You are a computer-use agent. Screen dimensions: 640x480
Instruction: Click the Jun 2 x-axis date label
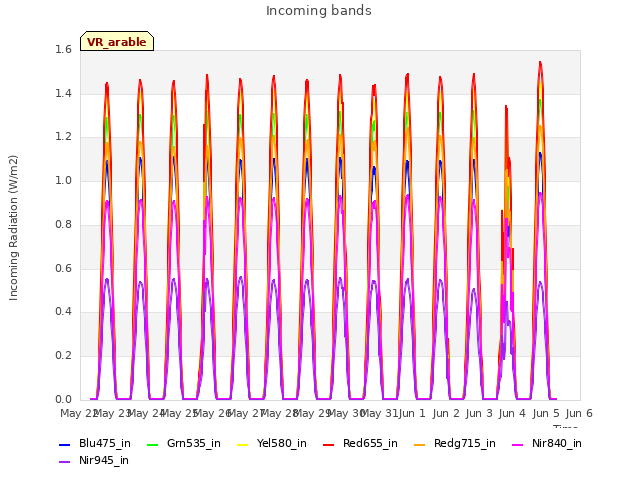coord(446,413)
